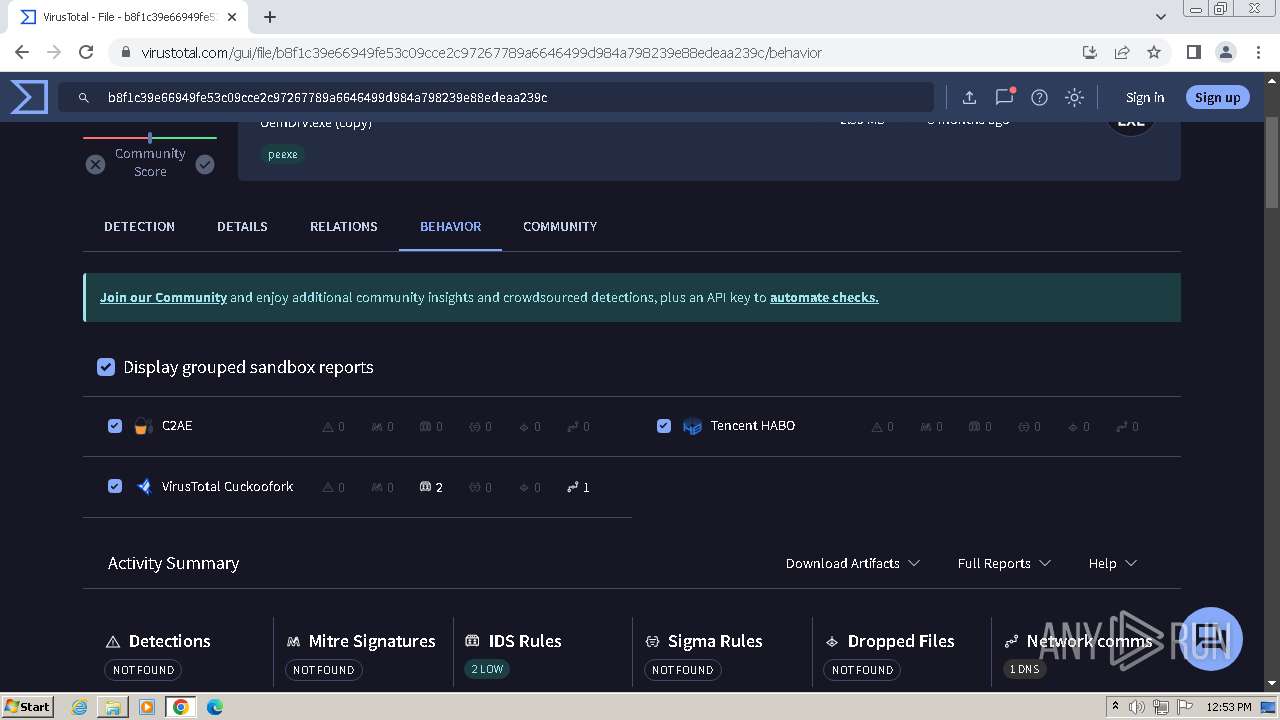
Task: Click the community score downvote X icon
Action: pos(95,164)
